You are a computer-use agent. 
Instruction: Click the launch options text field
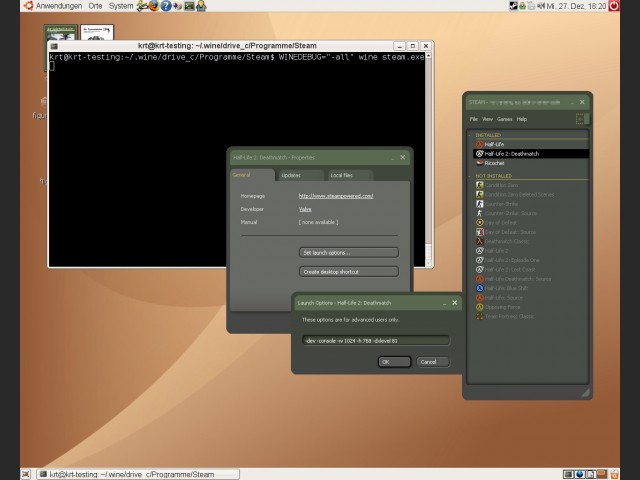[376, 340]
